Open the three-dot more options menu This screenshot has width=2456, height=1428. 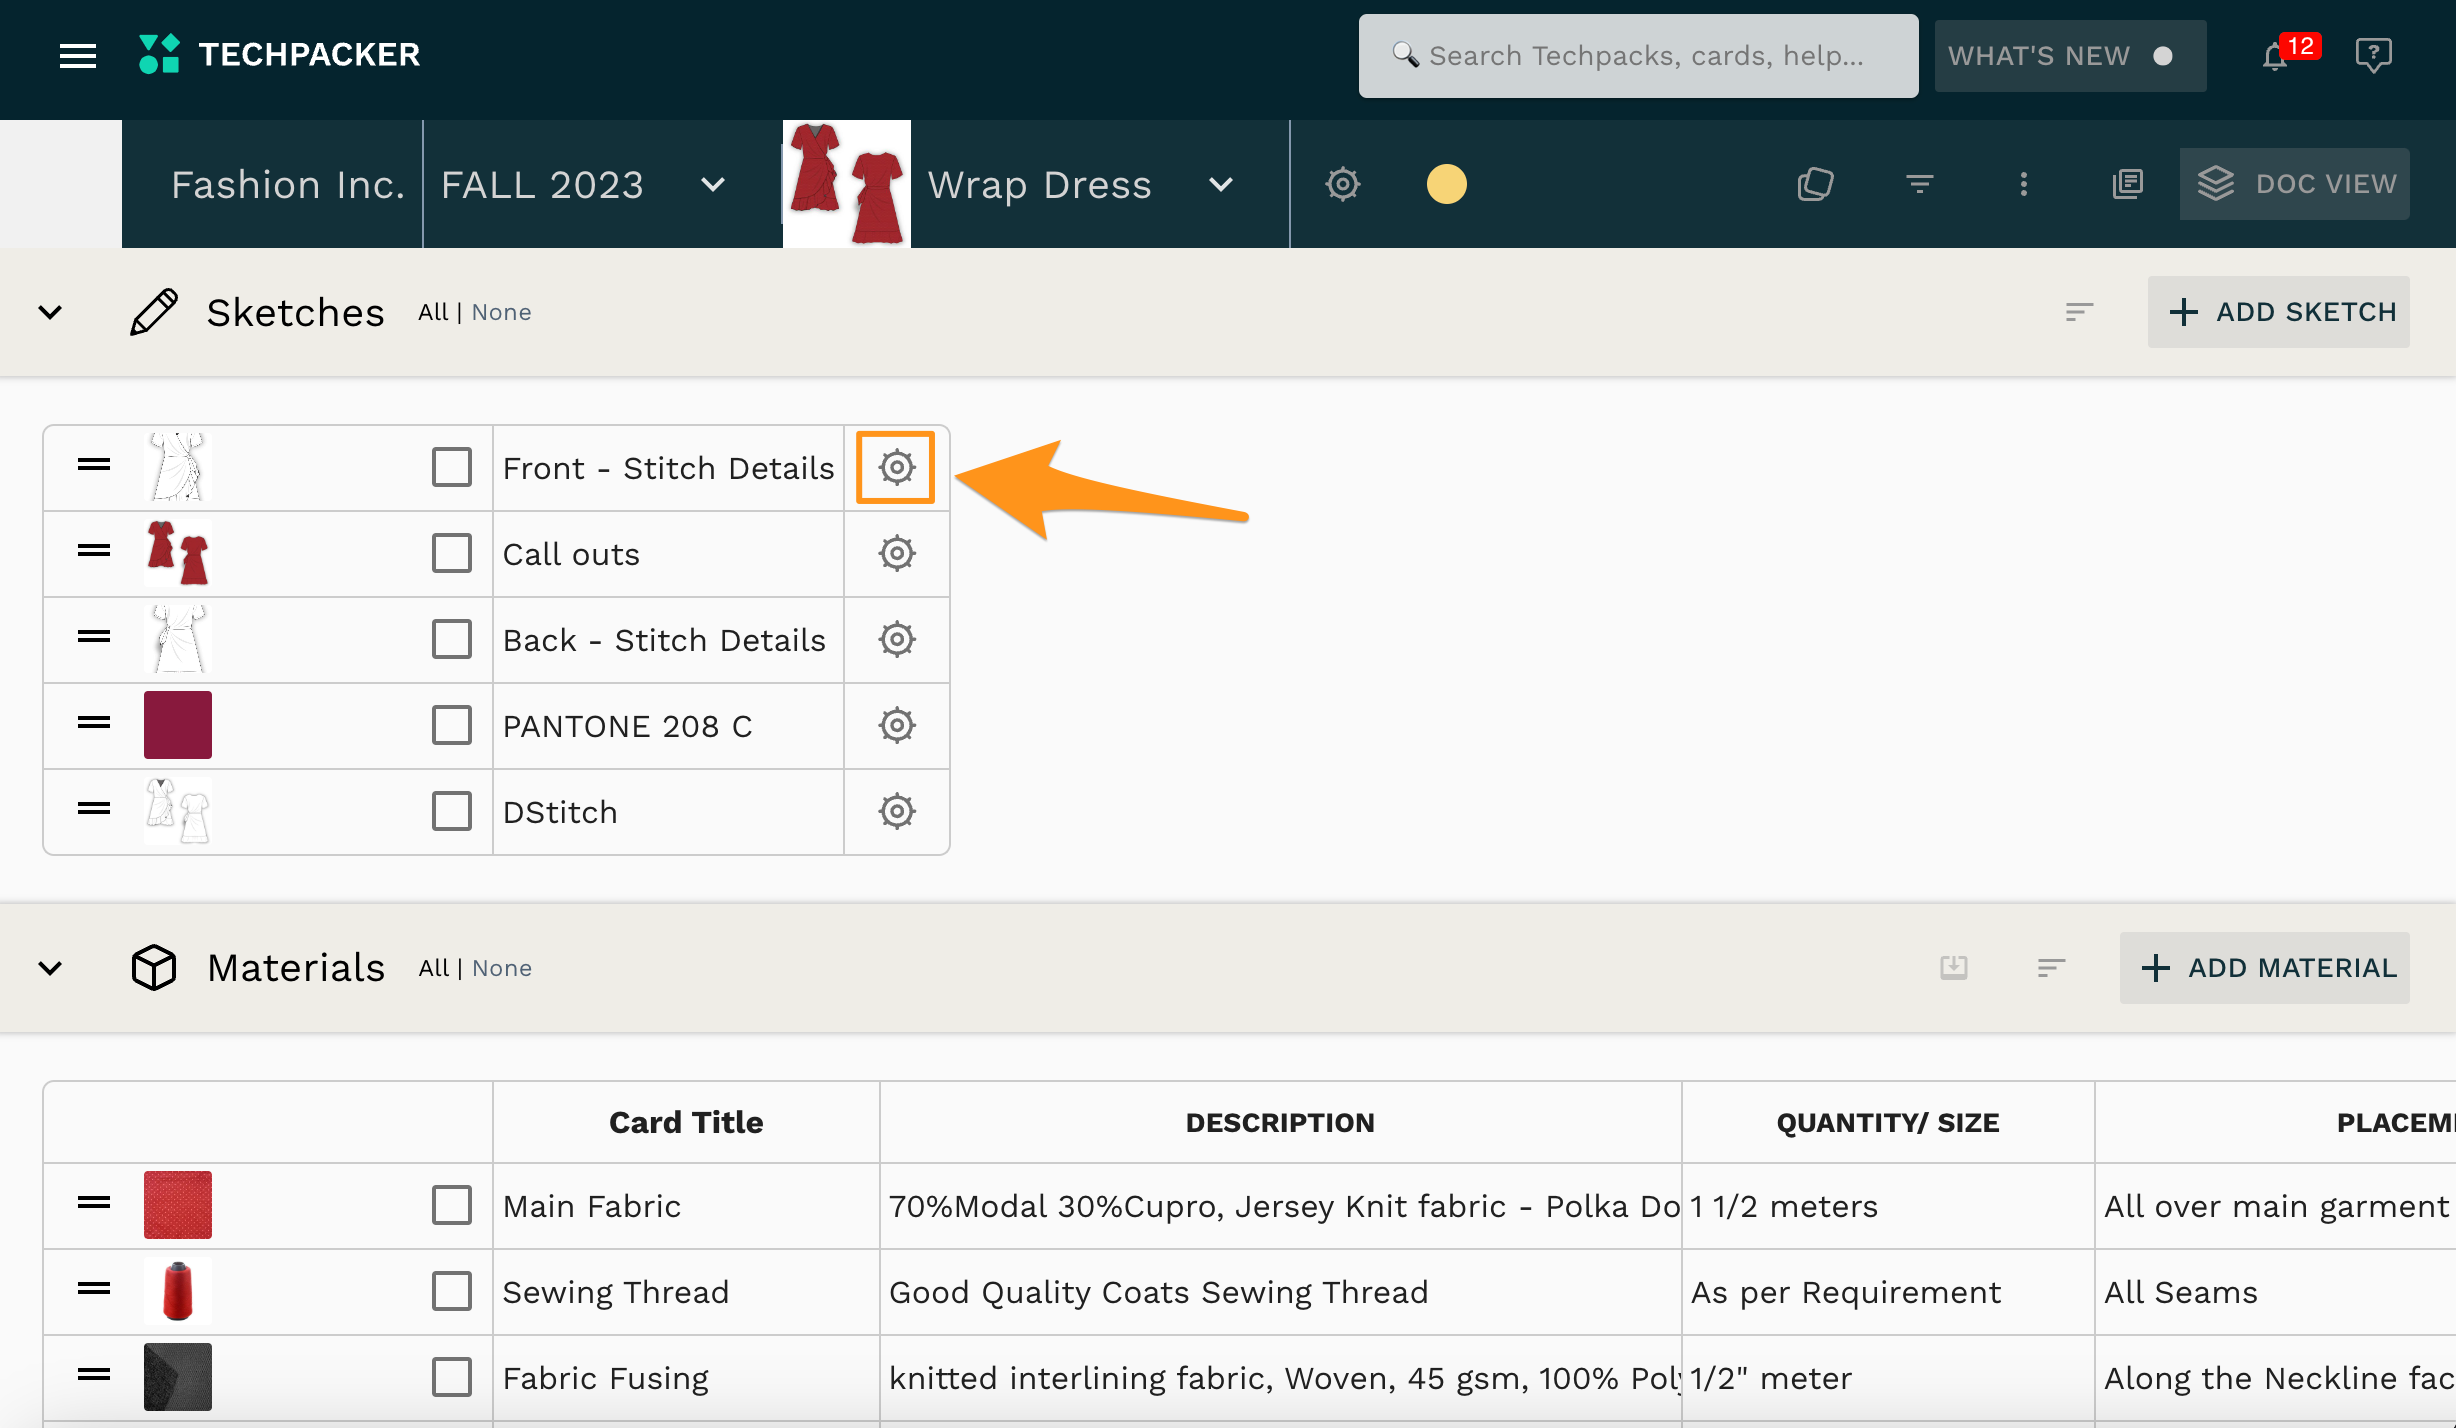[2023, 184]
